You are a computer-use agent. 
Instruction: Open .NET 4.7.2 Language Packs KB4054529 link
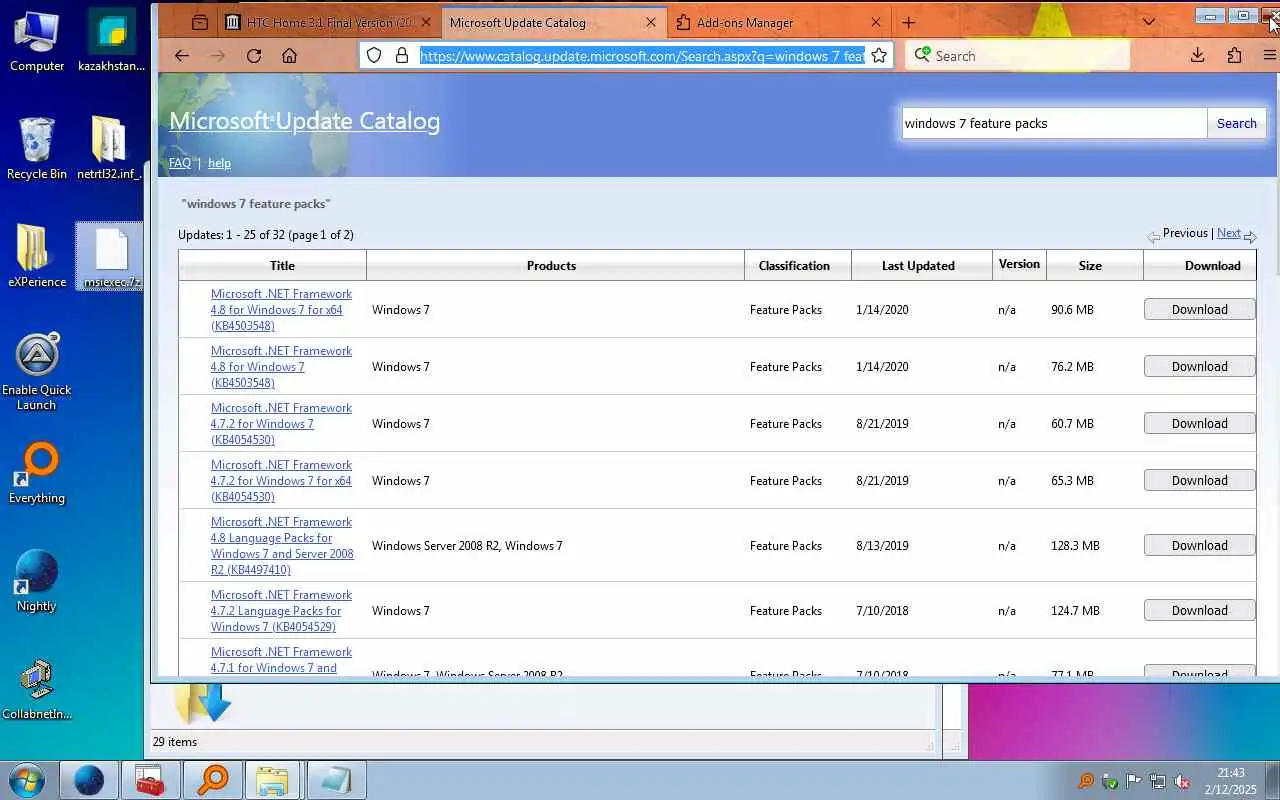[281, 611]
